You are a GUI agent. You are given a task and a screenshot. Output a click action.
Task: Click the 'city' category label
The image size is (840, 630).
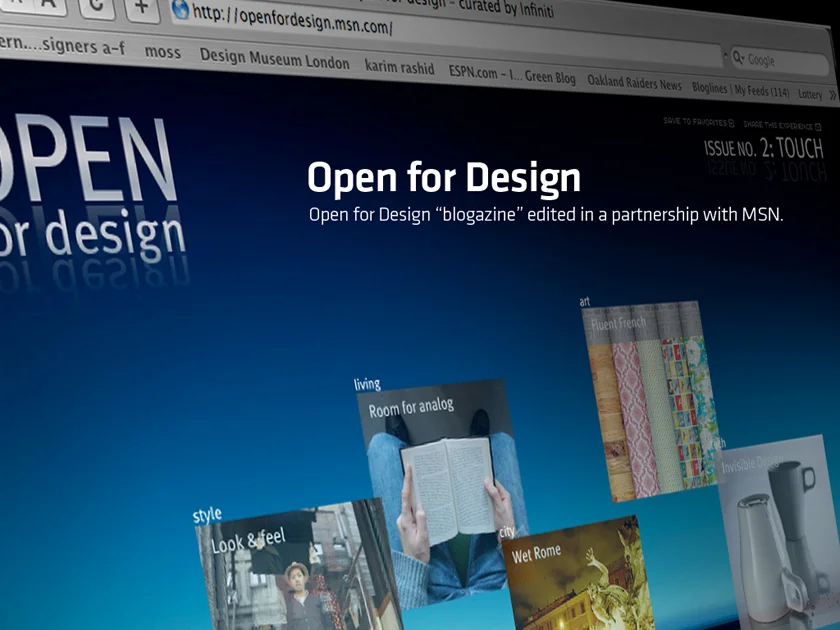(506, 532)
